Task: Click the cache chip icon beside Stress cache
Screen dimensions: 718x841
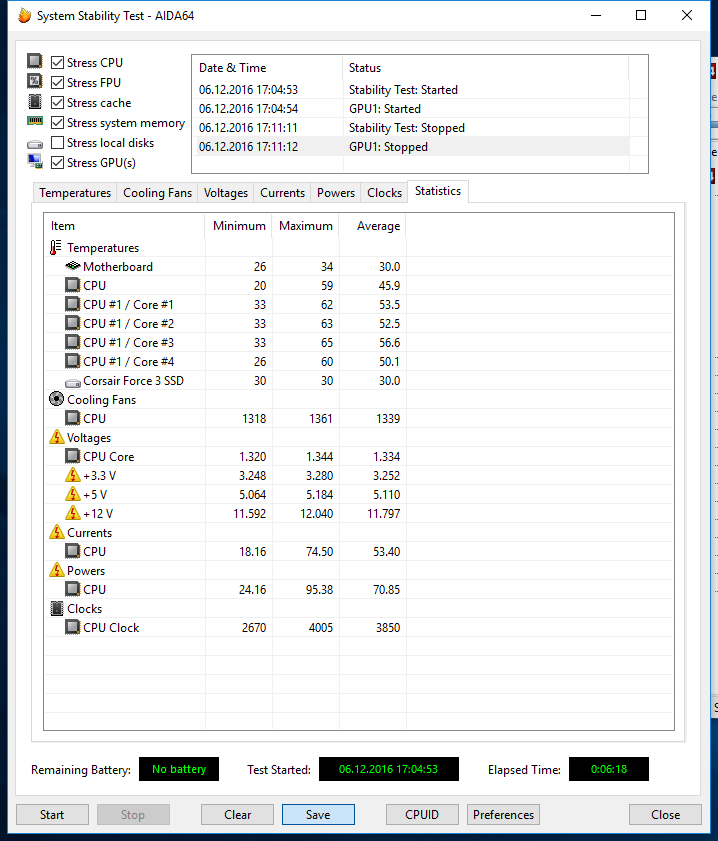Action: [x=35, y=101]
